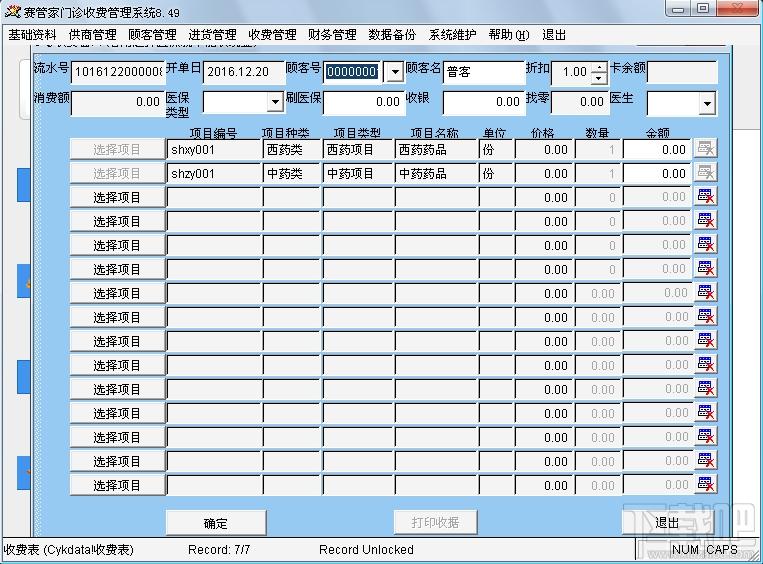Click the delete icon on the twelfth item row
This screenshot has height=564, width=763.
(705, 412)
